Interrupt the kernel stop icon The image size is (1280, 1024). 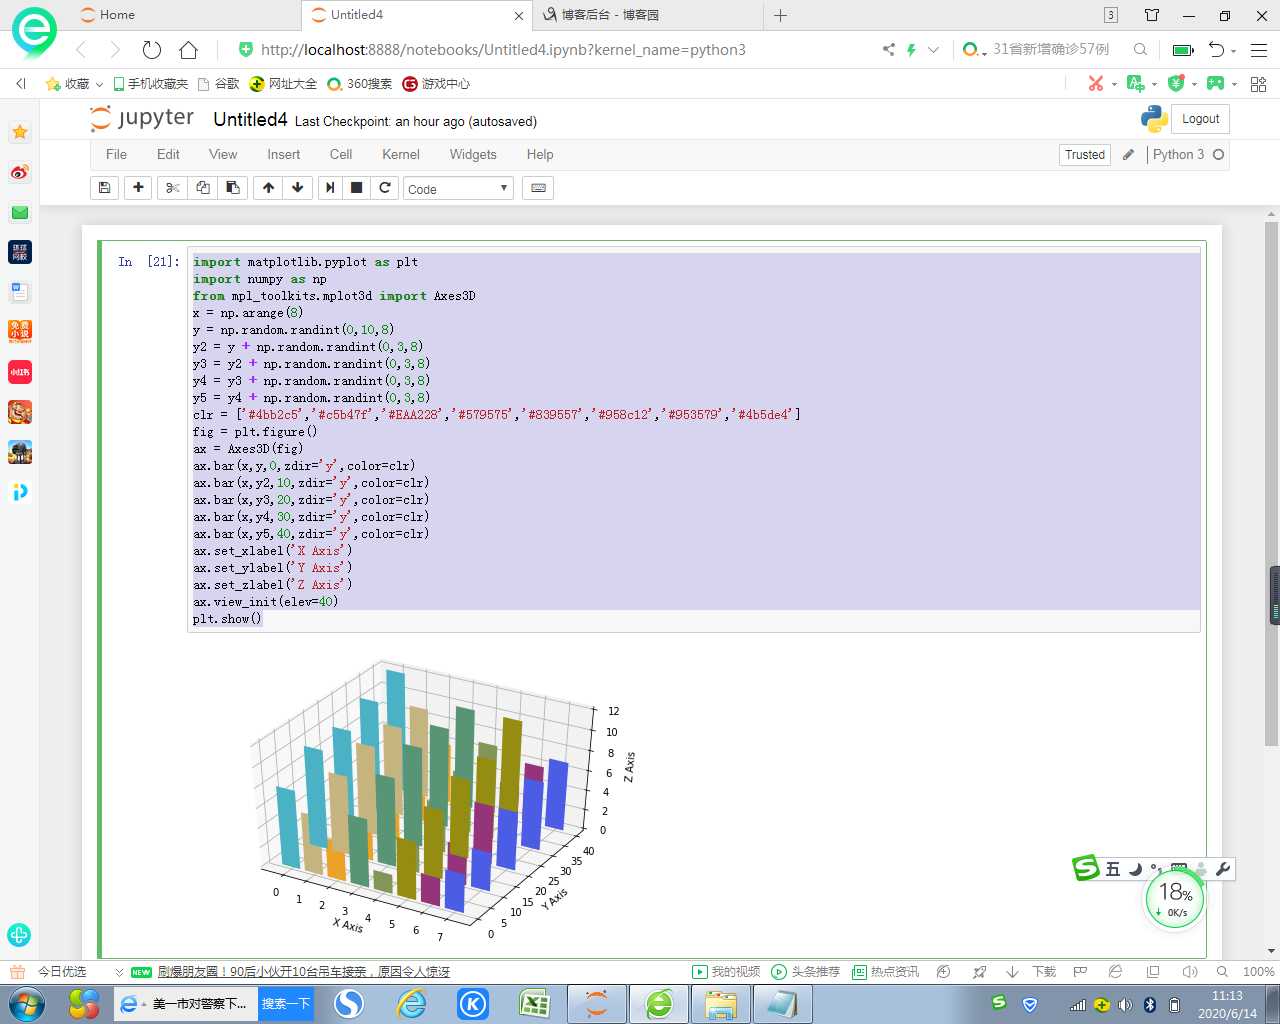pos(356,188)
